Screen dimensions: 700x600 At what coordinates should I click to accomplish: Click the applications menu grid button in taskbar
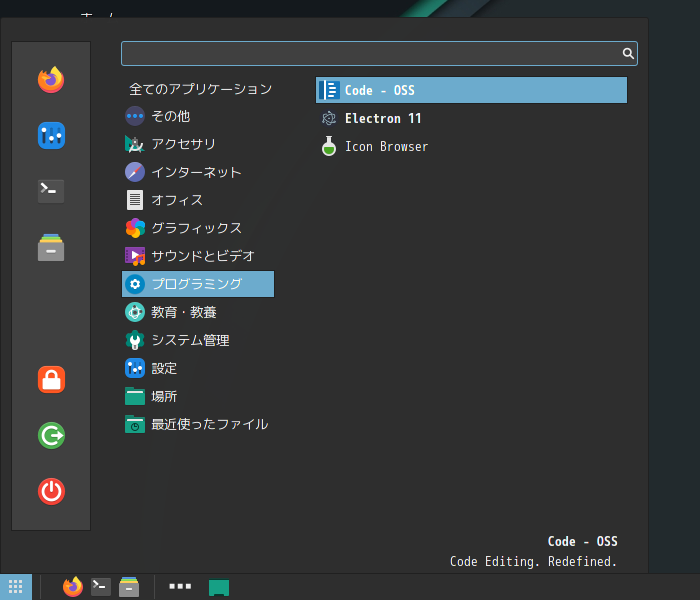point(16,587)
